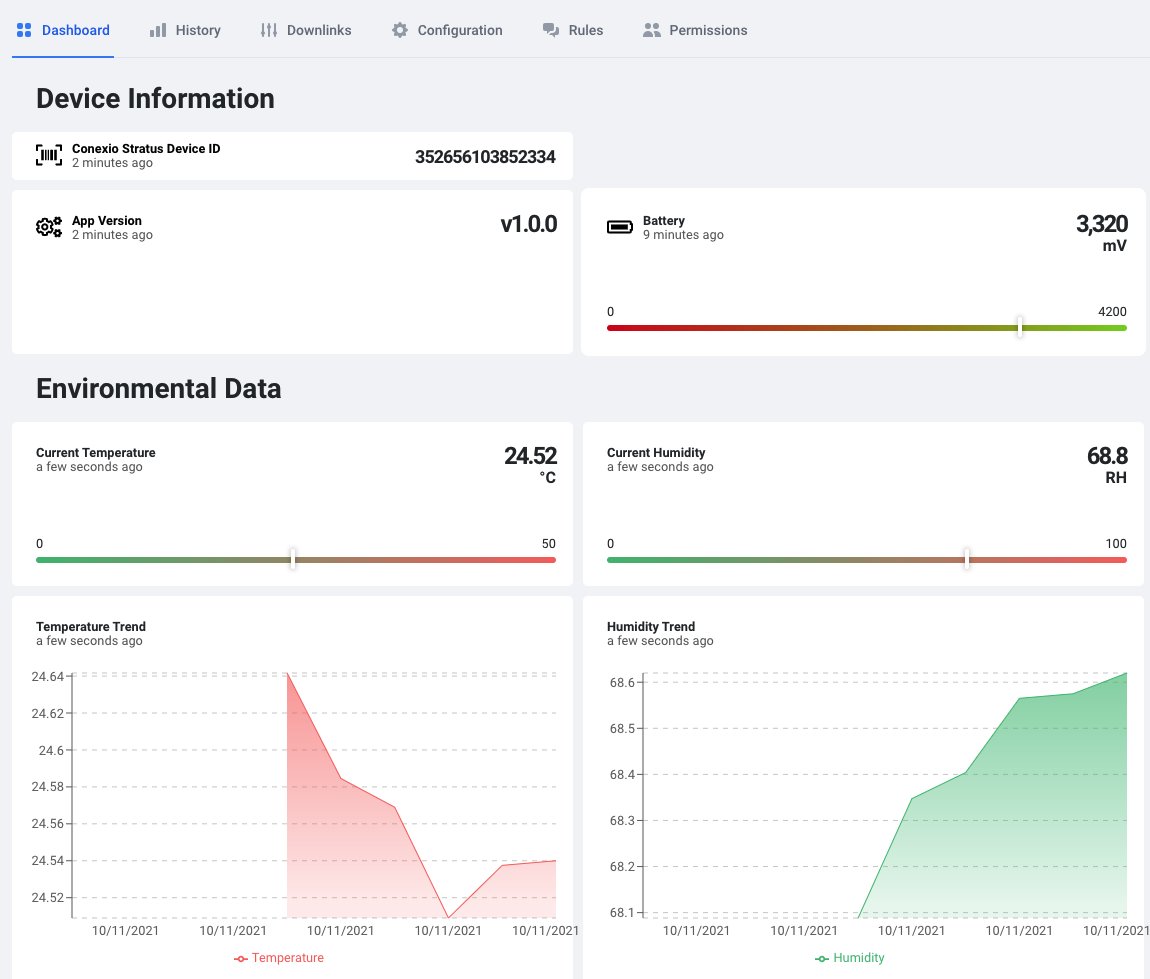Click the gears icon beside App Version
Image resolution: width=1150 pixels, height=979 pixels.
[x=49, y=227]
